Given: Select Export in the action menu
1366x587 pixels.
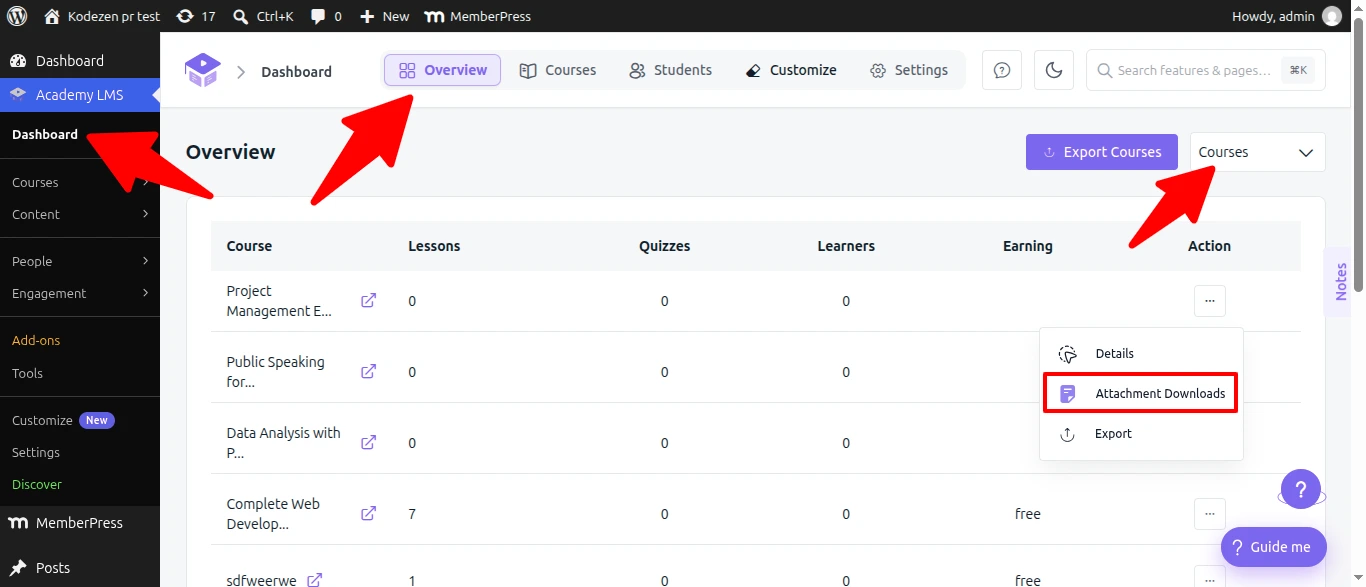Looking at the screenshot, I should pos(1141,434).
